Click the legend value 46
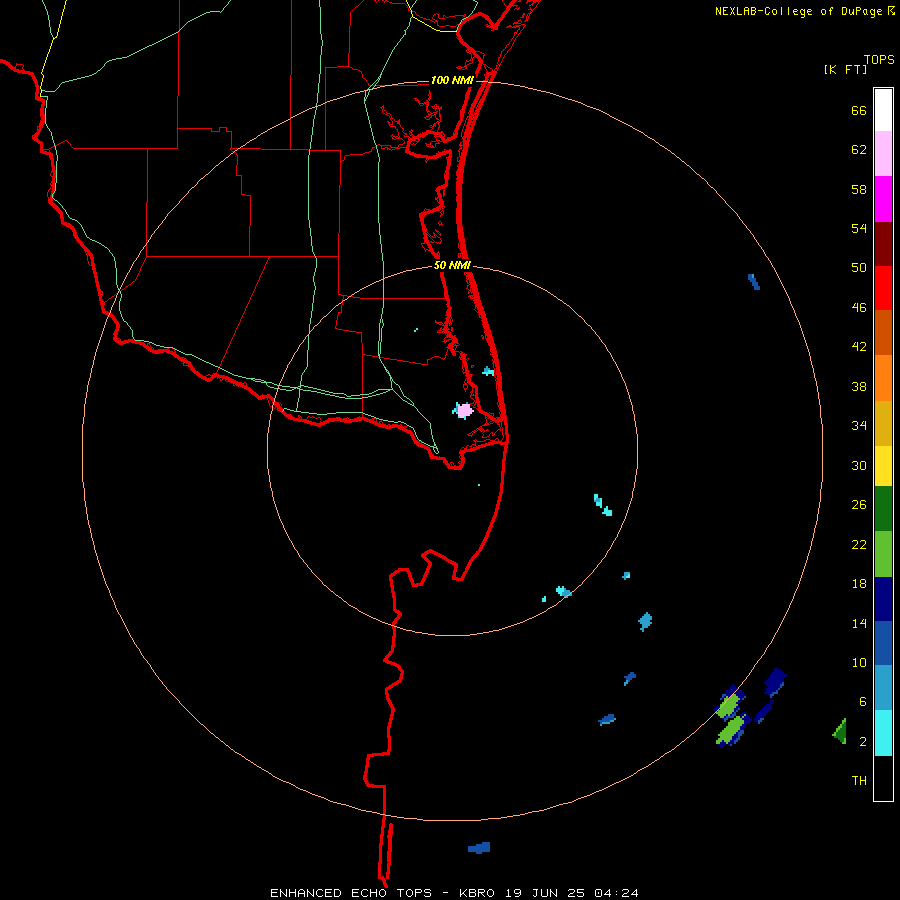Image resolution: width=900 pixels, height=900 pixels. pos(859,308)
